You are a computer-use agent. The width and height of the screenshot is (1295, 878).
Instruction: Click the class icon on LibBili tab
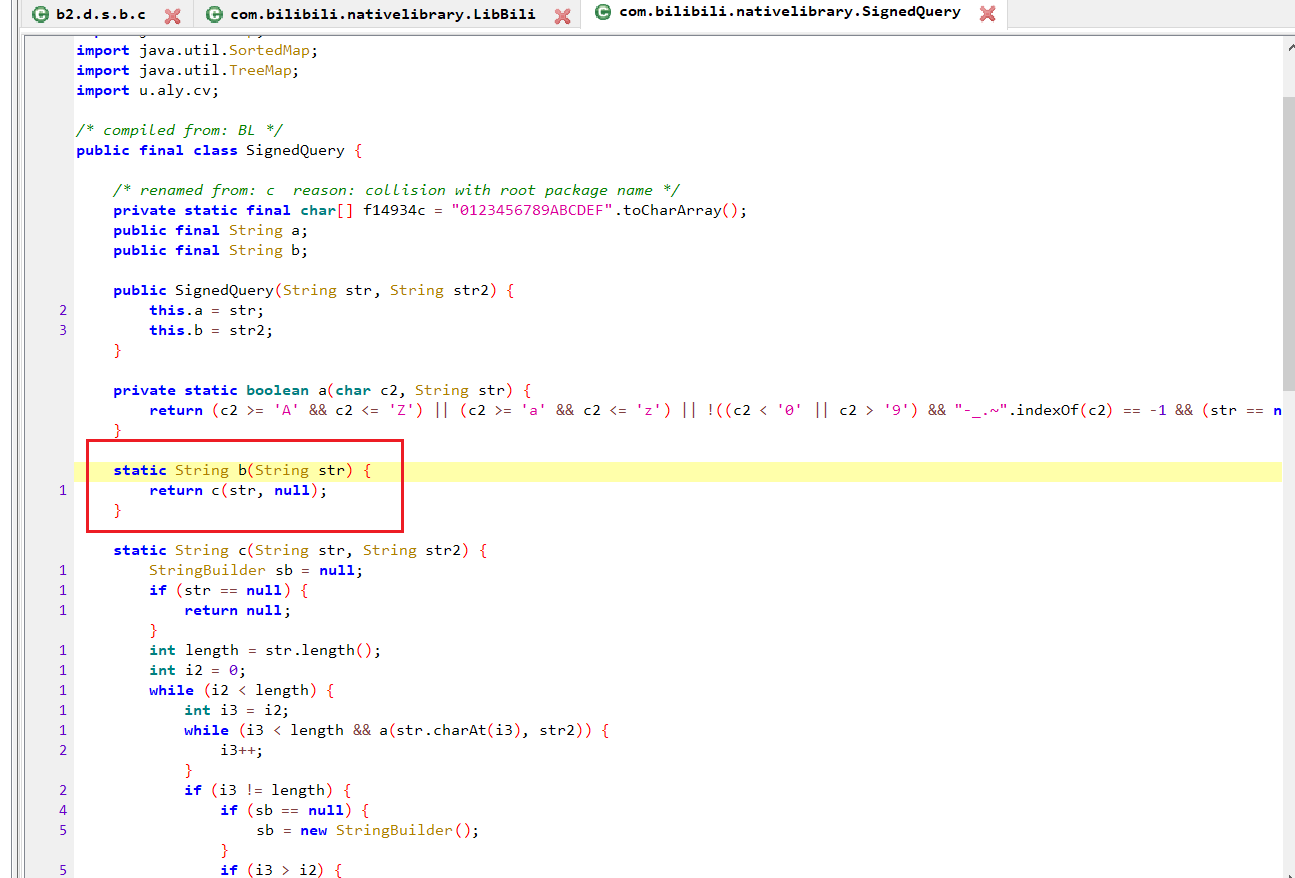tap(214, 15)
